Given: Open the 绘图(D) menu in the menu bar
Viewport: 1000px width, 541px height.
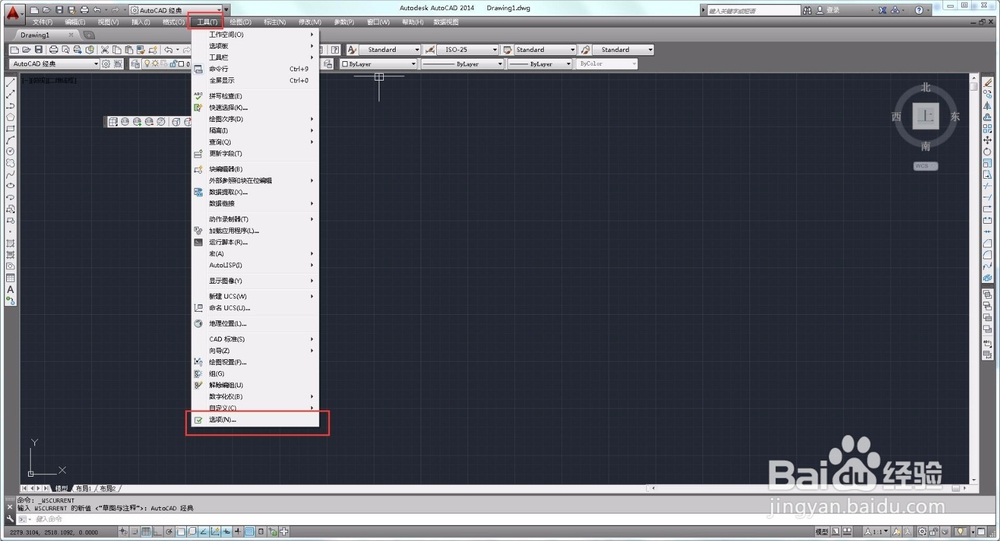Looking at the screenshot, I should [x=240, y=22].
